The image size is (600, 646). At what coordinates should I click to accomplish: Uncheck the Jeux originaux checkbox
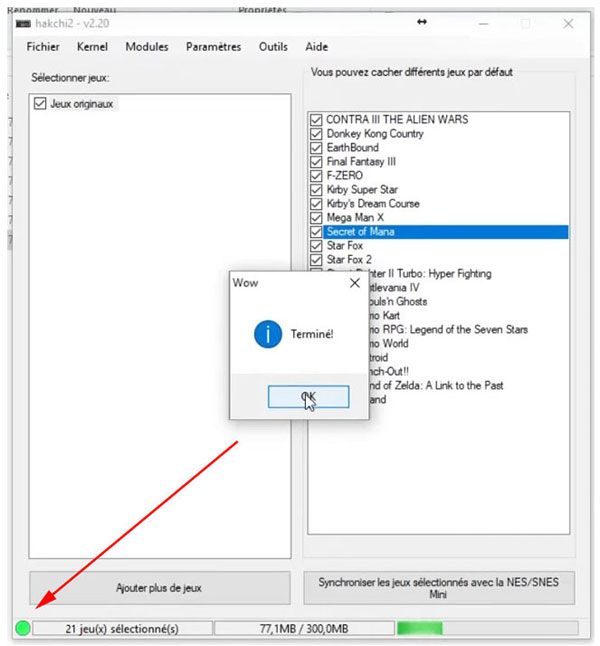click(x=40, y=104)
